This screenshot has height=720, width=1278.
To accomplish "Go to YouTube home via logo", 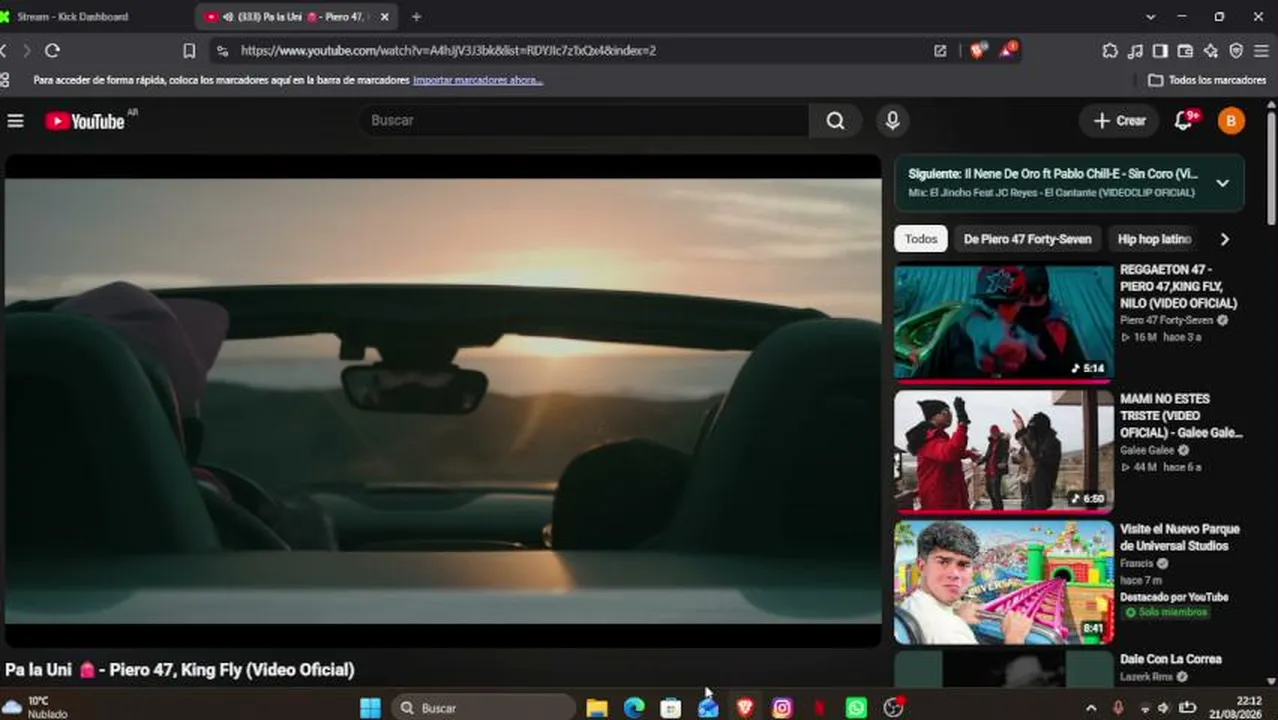I will point(85,121).
